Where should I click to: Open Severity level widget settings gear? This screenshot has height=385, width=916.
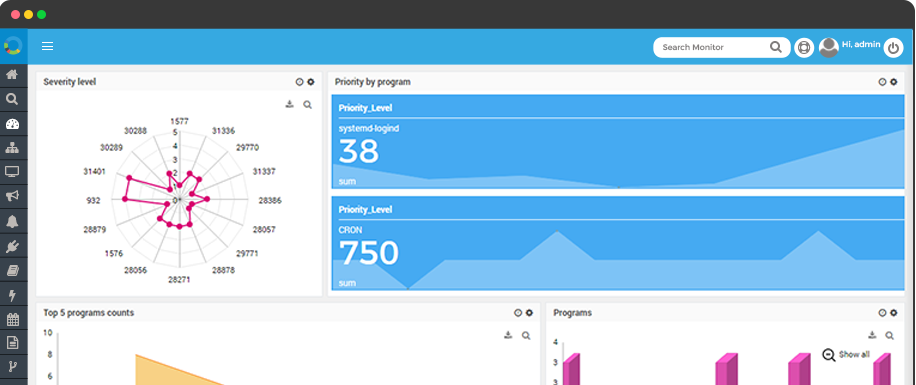coord(311,82)
